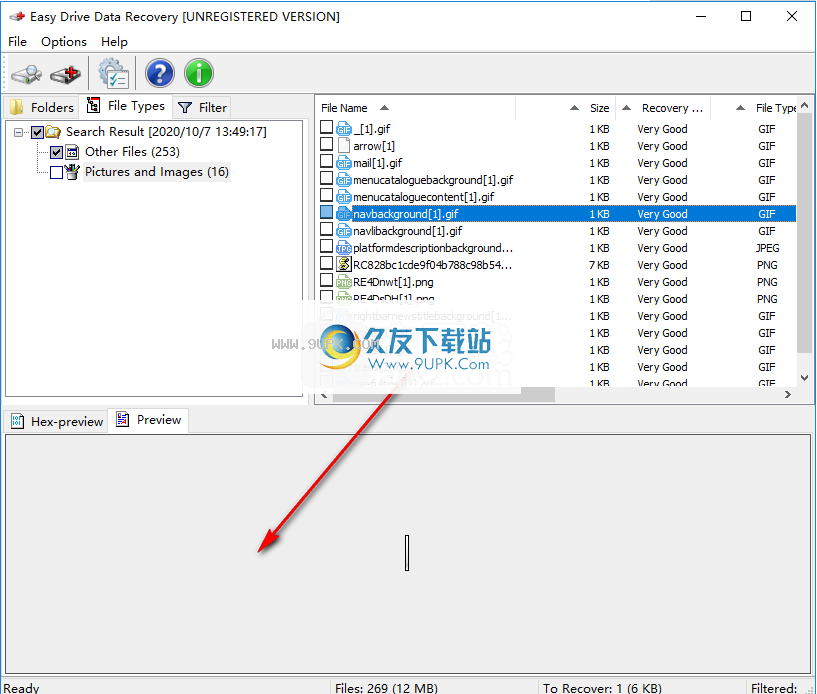Click the 'To Recover: 1 (6 KB)' status entry
The height and width of the screenshot is (694, 817).
(x=602, y=688)
